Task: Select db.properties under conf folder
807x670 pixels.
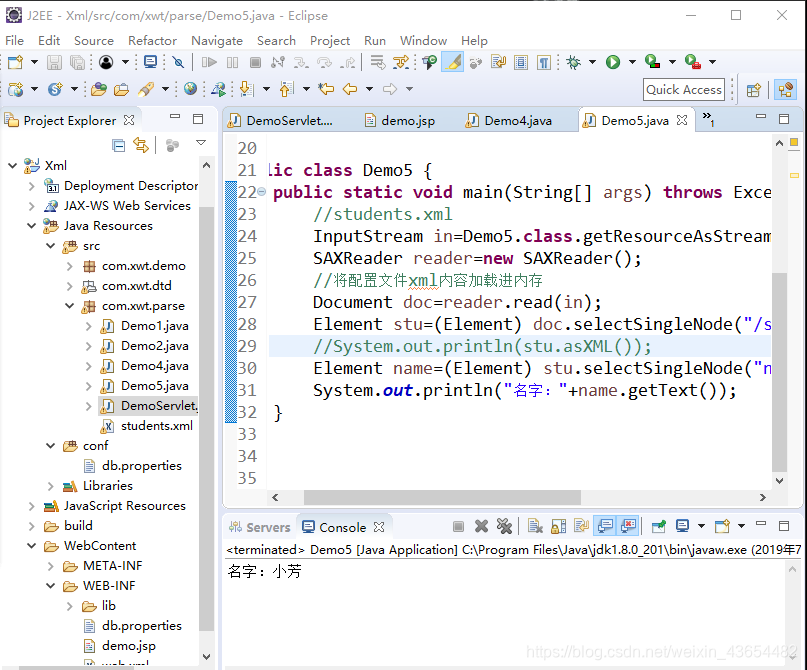Action: [142, 466]
